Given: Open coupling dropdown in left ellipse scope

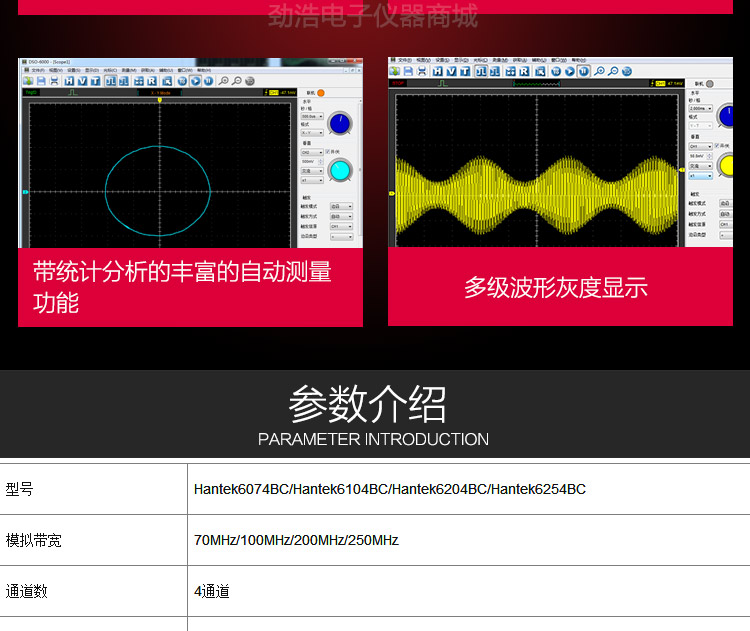Looking at the screenshot, I should 312,171.
